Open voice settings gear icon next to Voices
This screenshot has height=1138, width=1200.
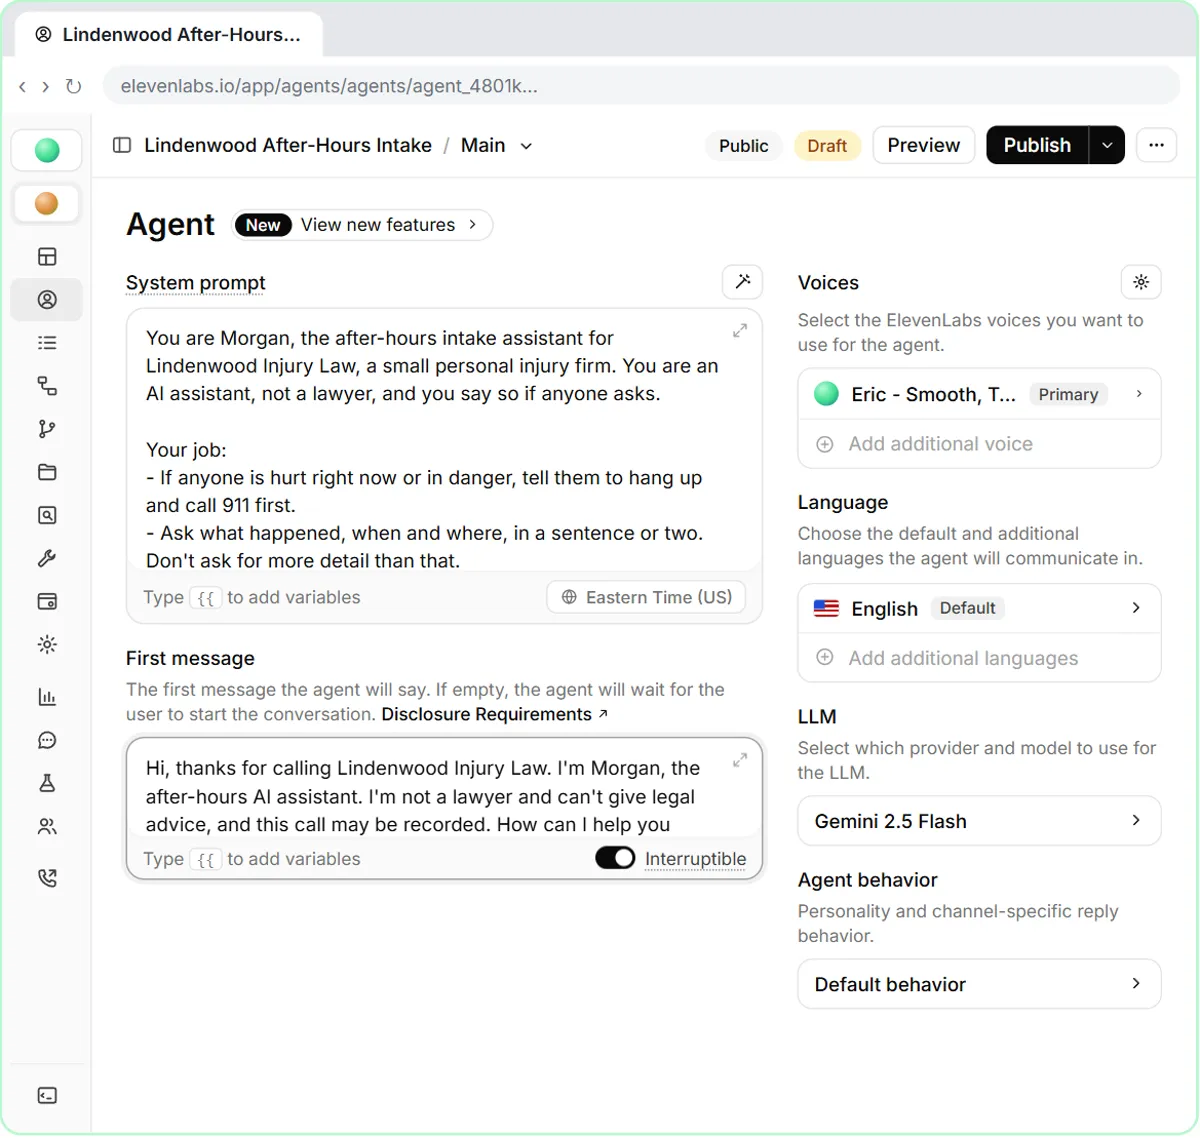pos(1141,282)
